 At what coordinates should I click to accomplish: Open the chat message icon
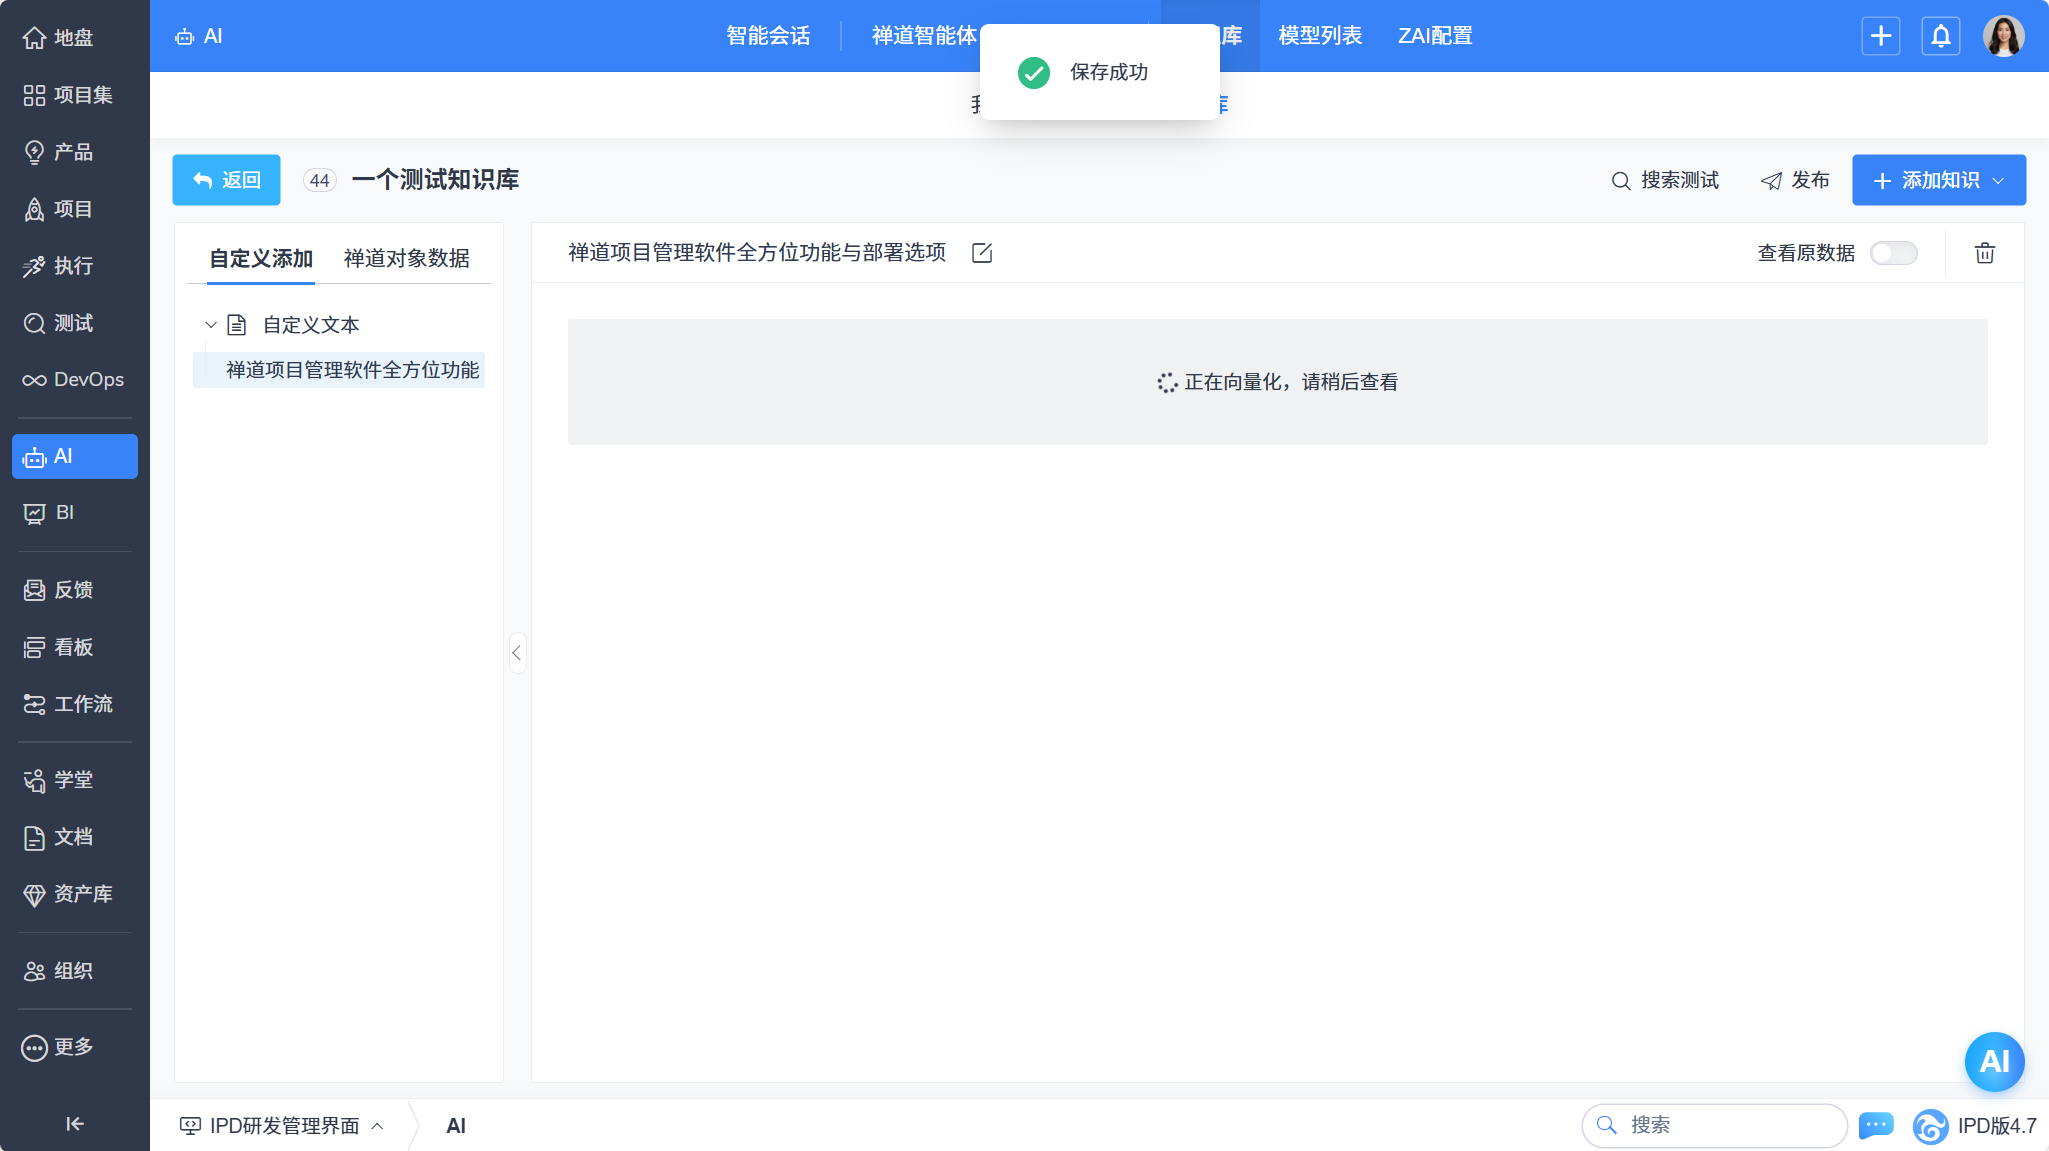pos(1875,1125)
